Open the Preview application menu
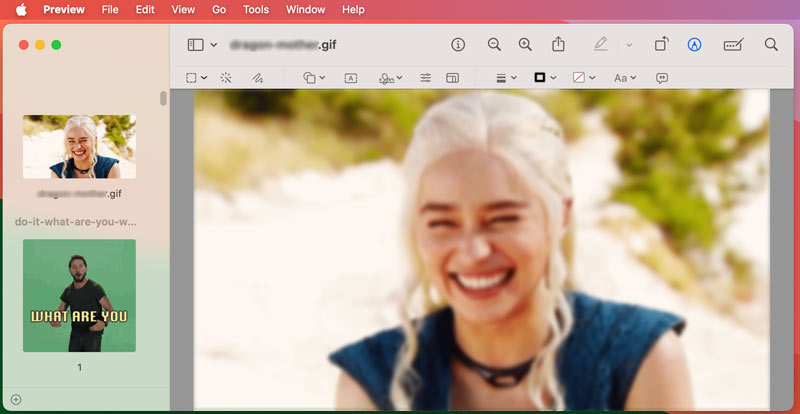 (64, 10)
